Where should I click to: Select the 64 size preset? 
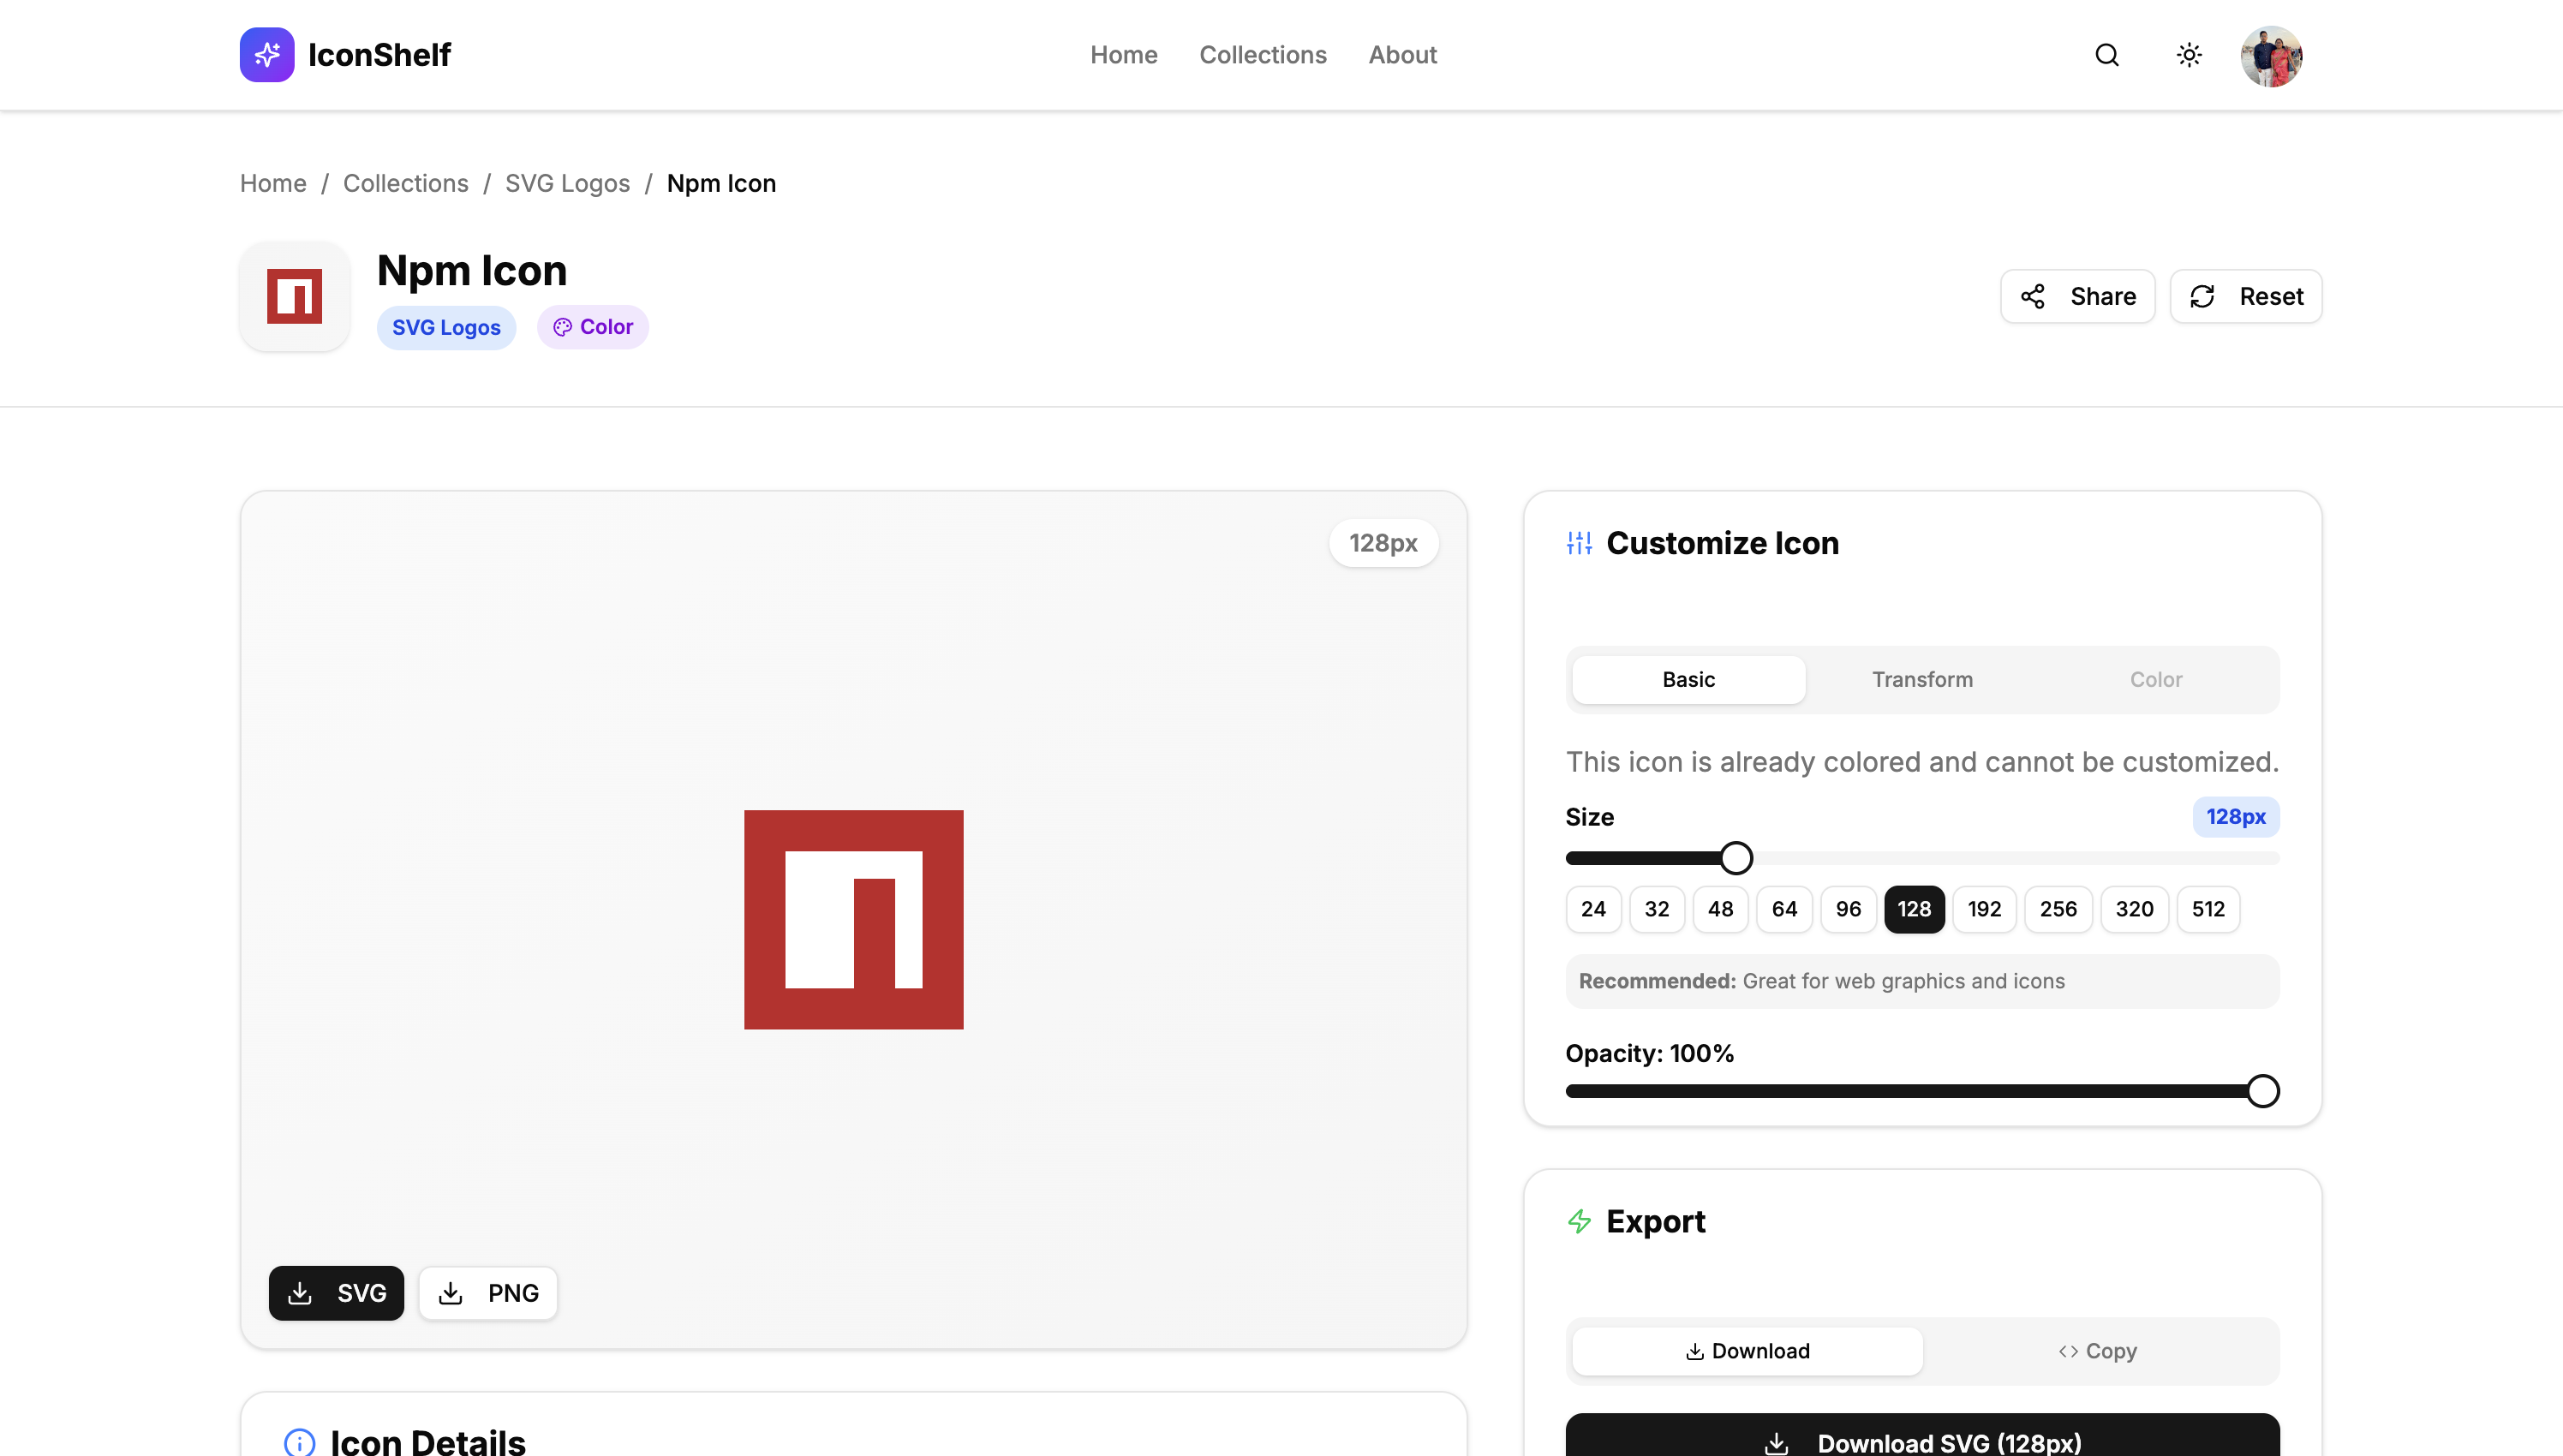[1784, 909]
